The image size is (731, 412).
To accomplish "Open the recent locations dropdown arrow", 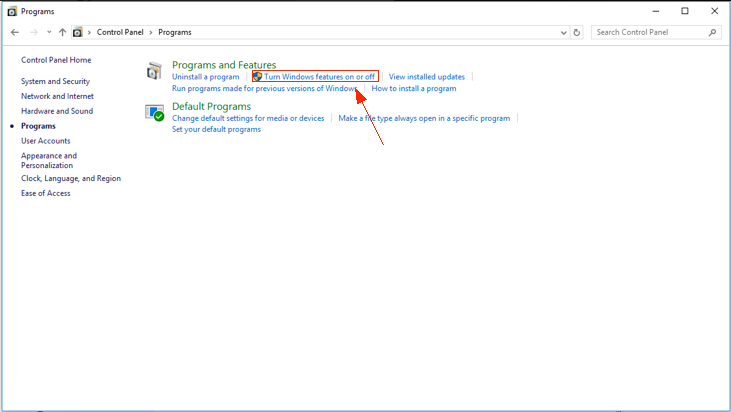I will coord(48,32).
